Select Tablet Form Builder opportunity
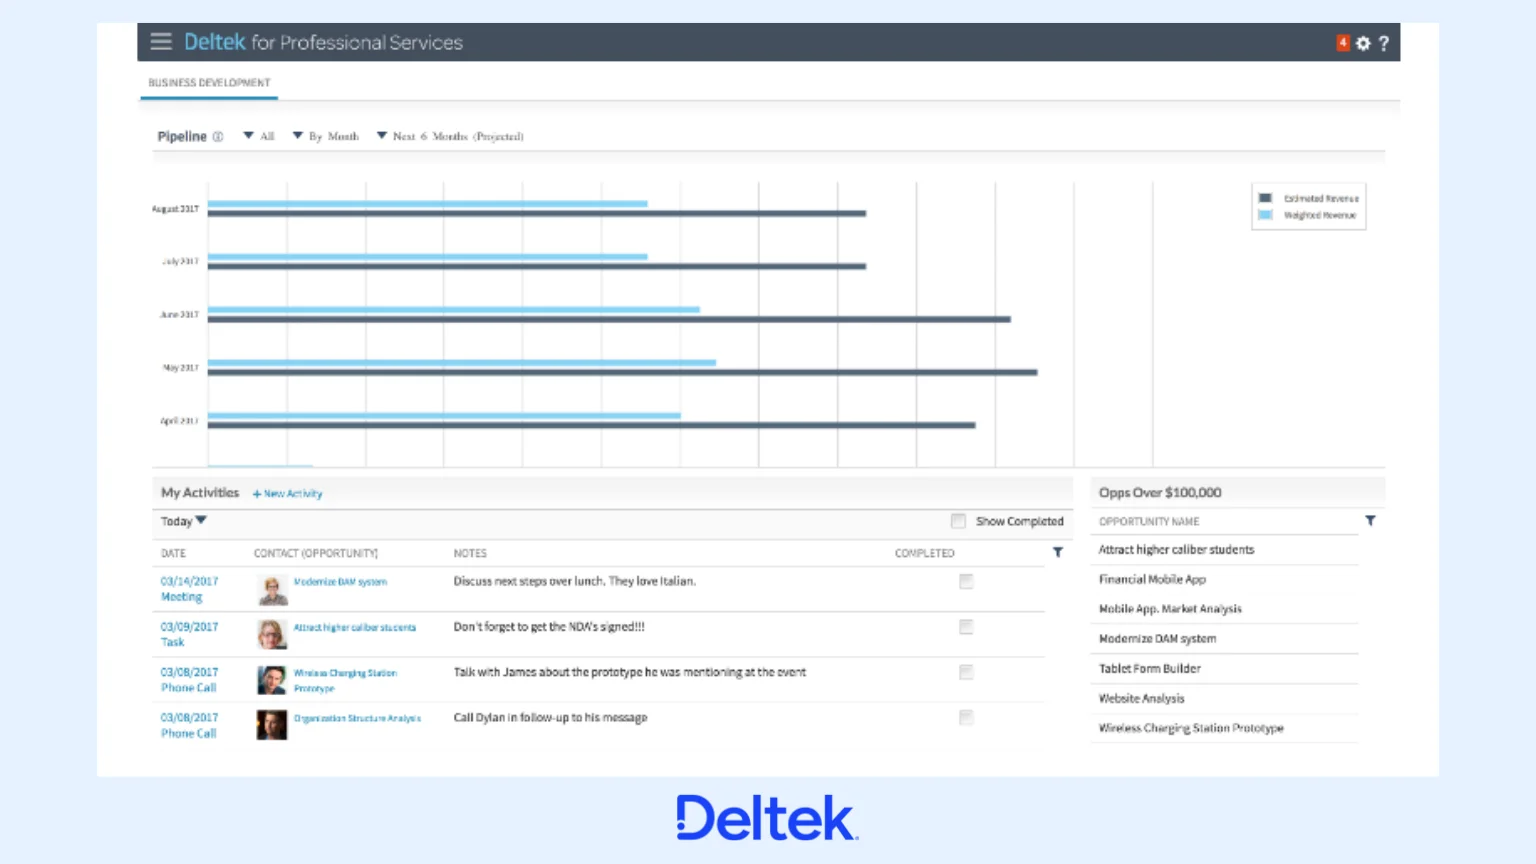Image resolution: width=1536 pixels, height=864 pixels. point(1150,669)
